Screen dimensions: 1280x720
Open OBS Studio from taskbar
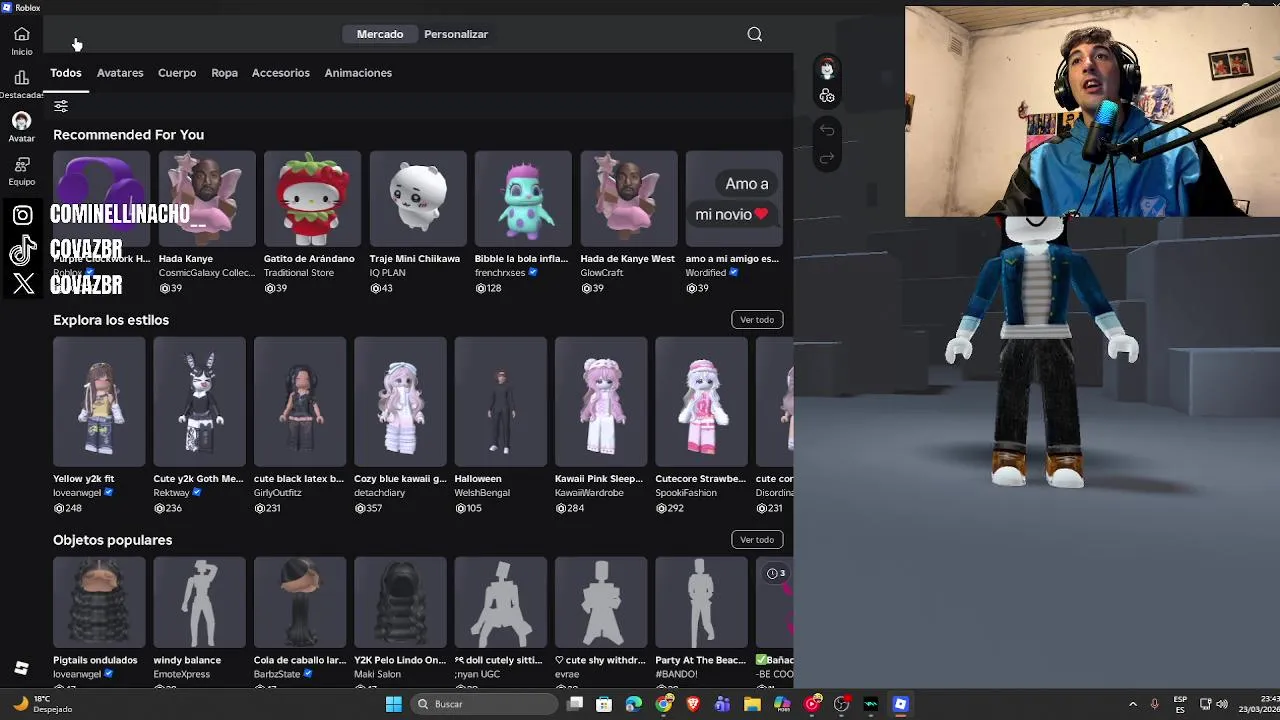[841, 704]
